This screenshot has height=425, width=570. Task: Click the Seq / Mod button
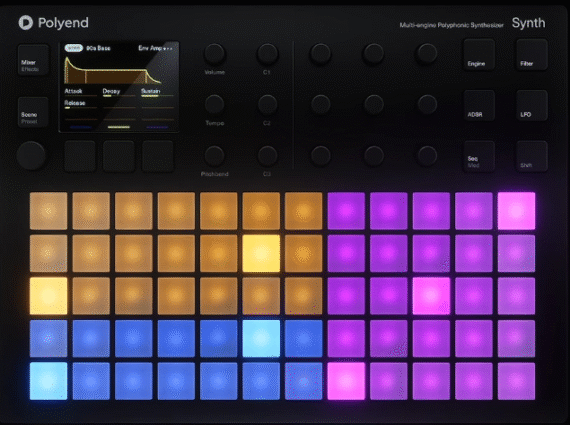click(479, 156)
